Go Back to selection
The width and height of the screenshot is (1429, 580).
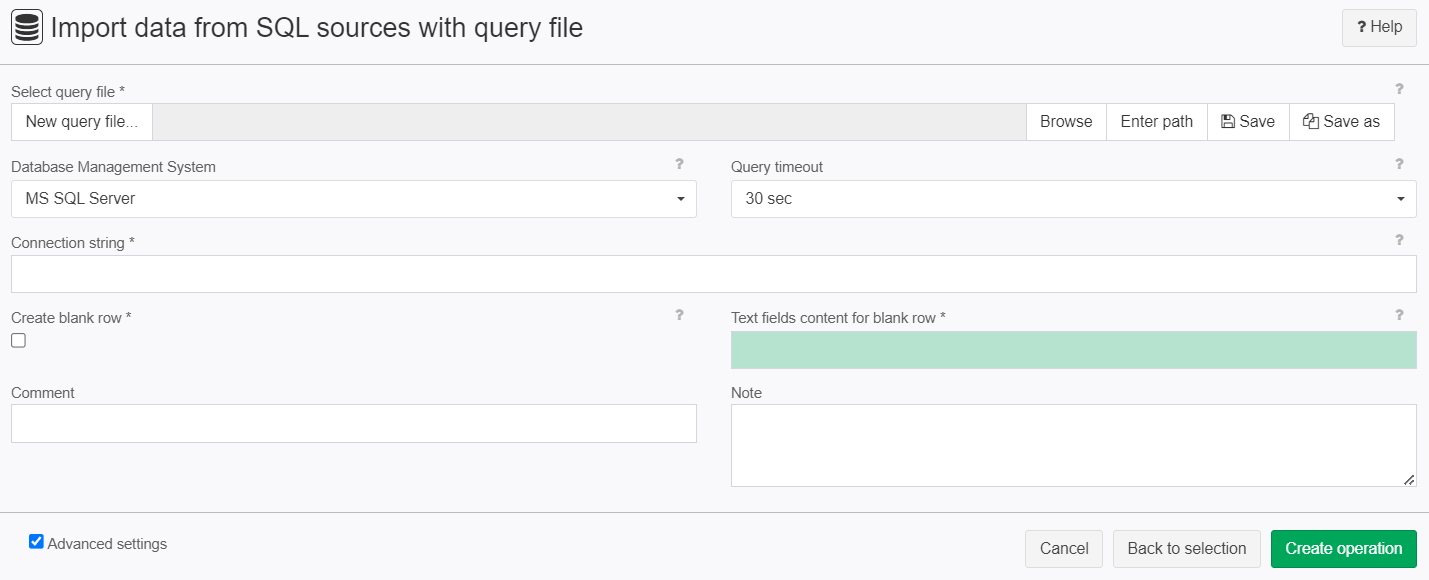coord(1187,549)
